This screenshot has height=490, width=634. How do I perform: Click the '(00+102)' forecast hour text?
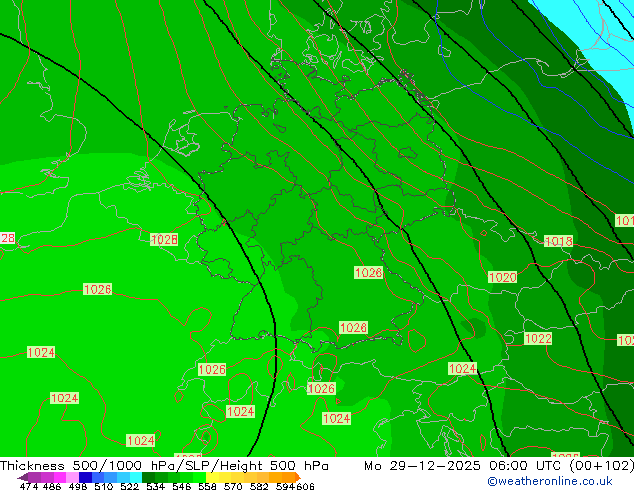(x=601, y=466)
